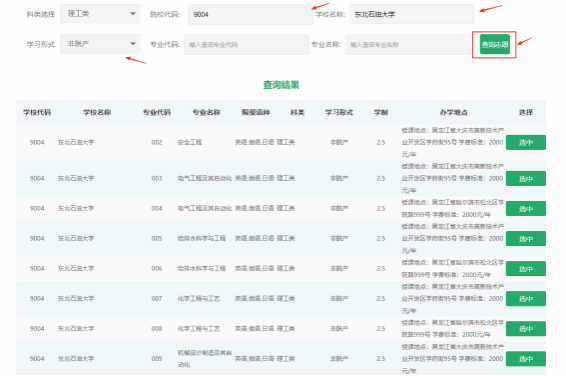Focus the 专业名称 input field

408,44
